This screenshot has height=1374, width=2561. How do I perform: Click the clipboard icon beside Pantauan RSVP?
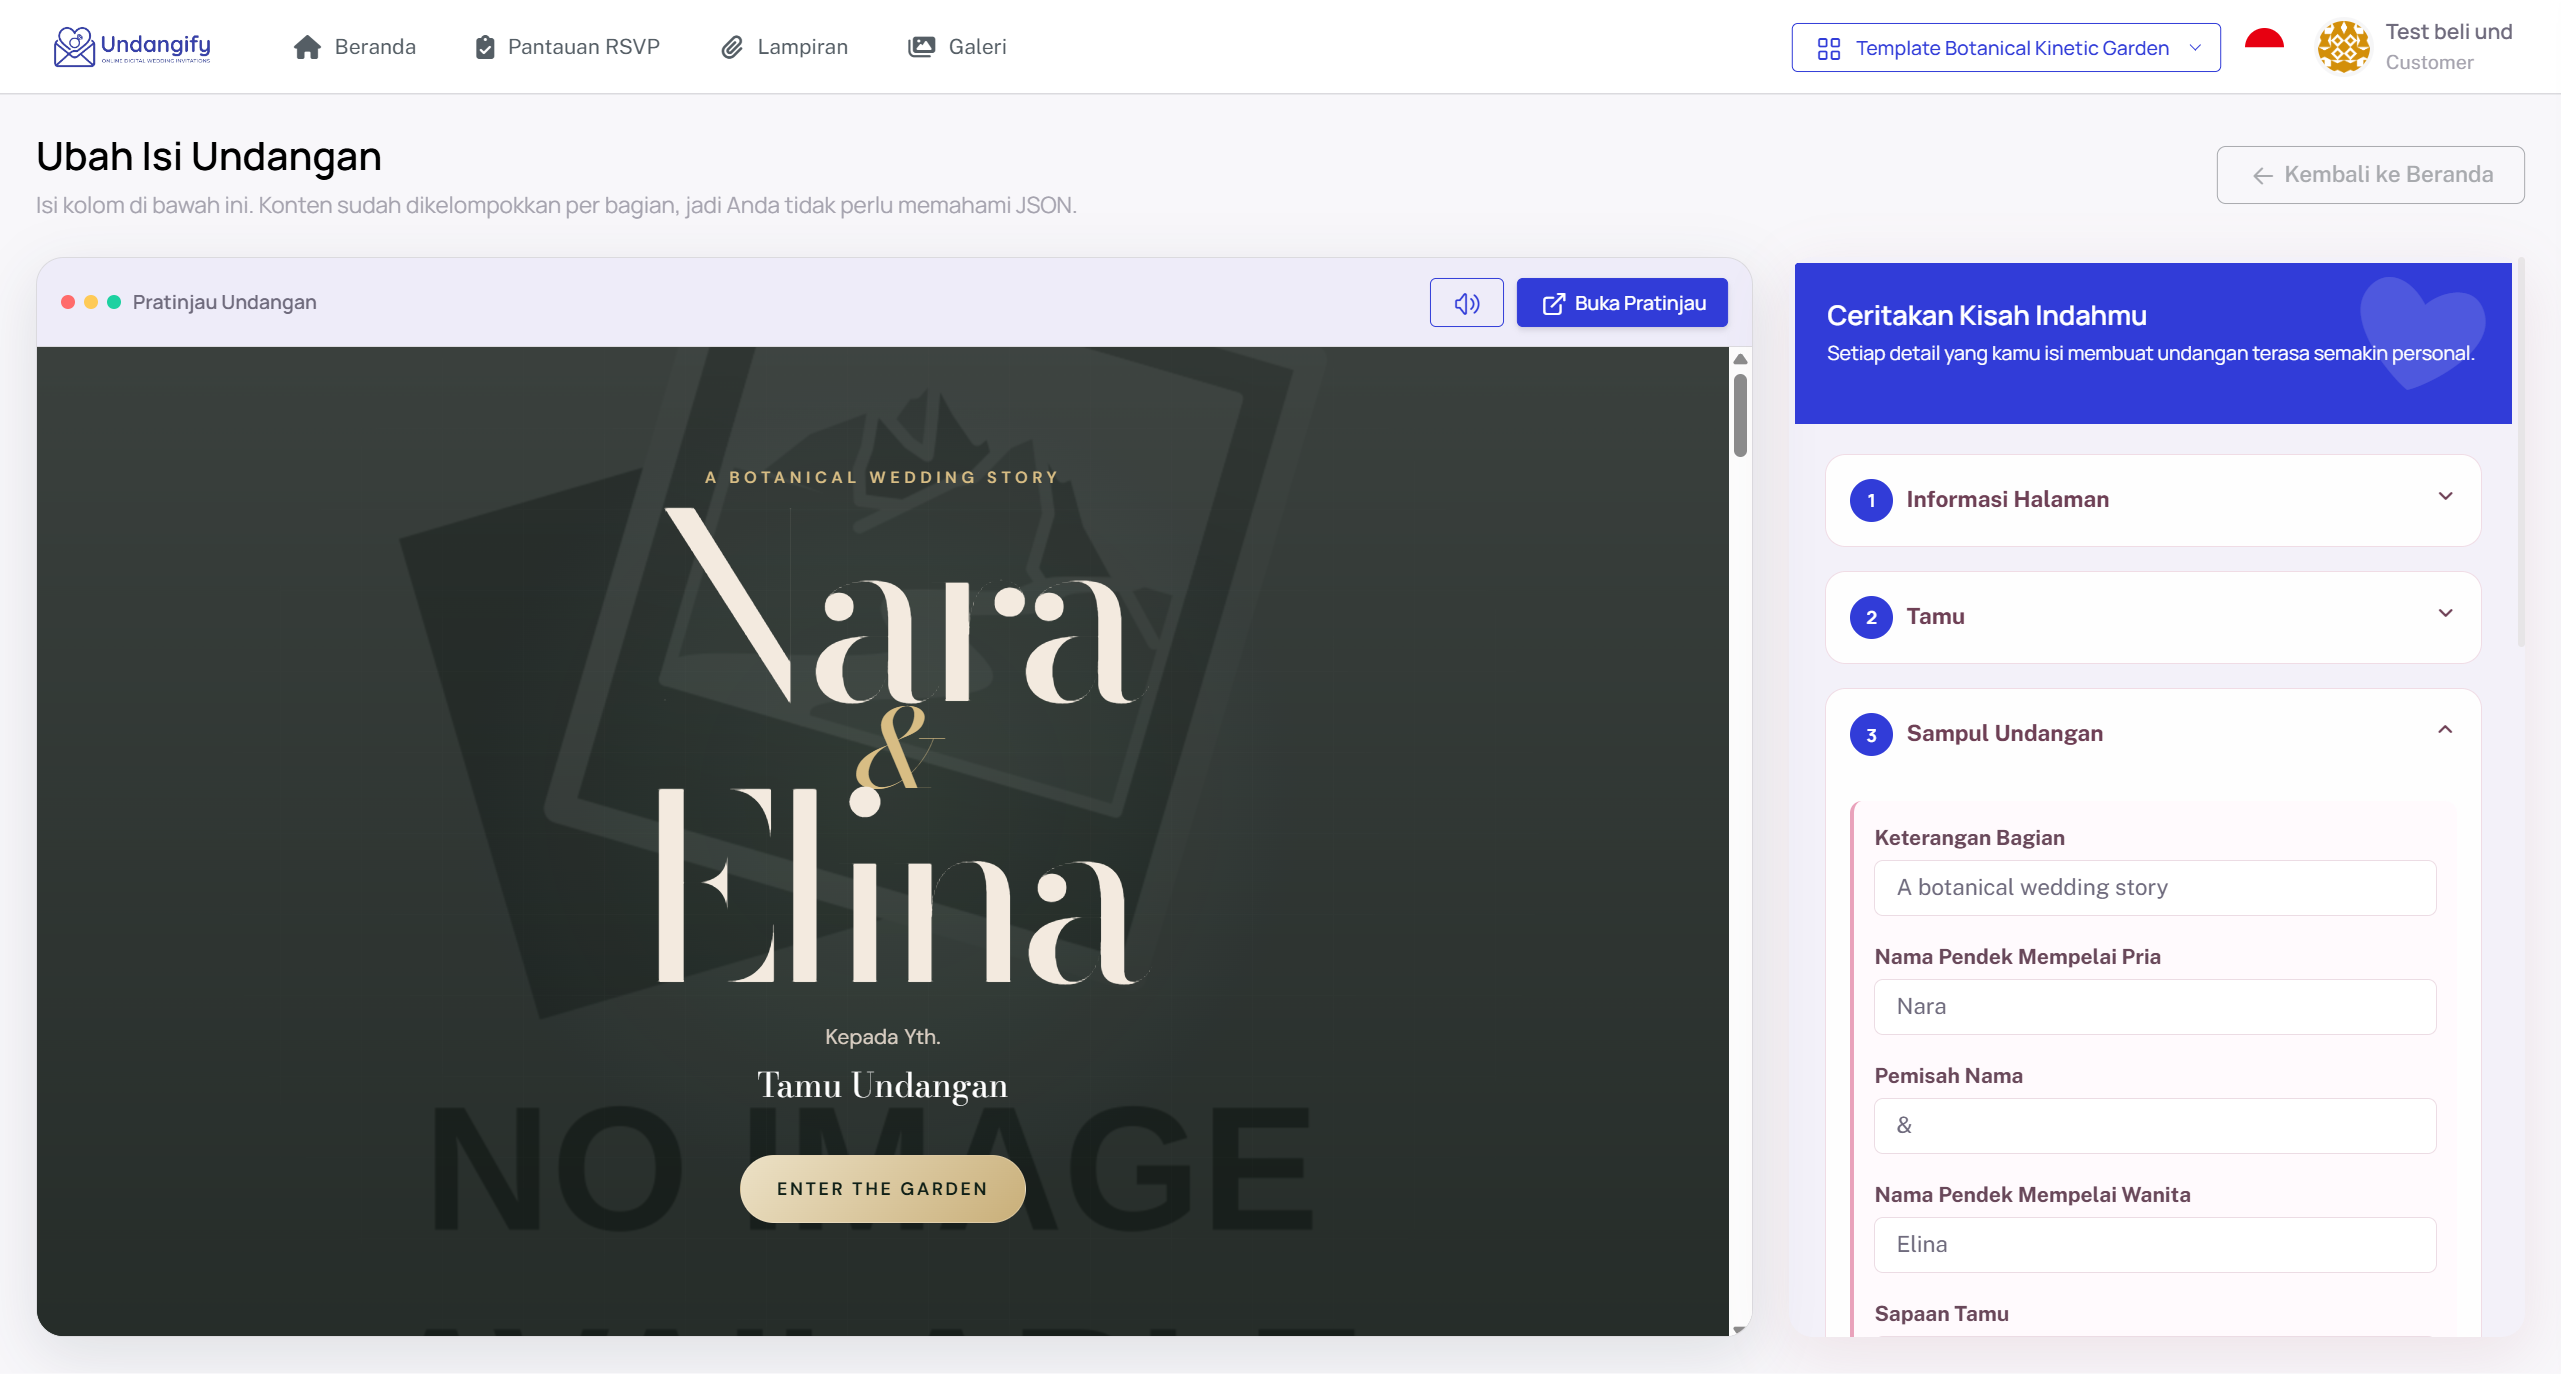485,47
